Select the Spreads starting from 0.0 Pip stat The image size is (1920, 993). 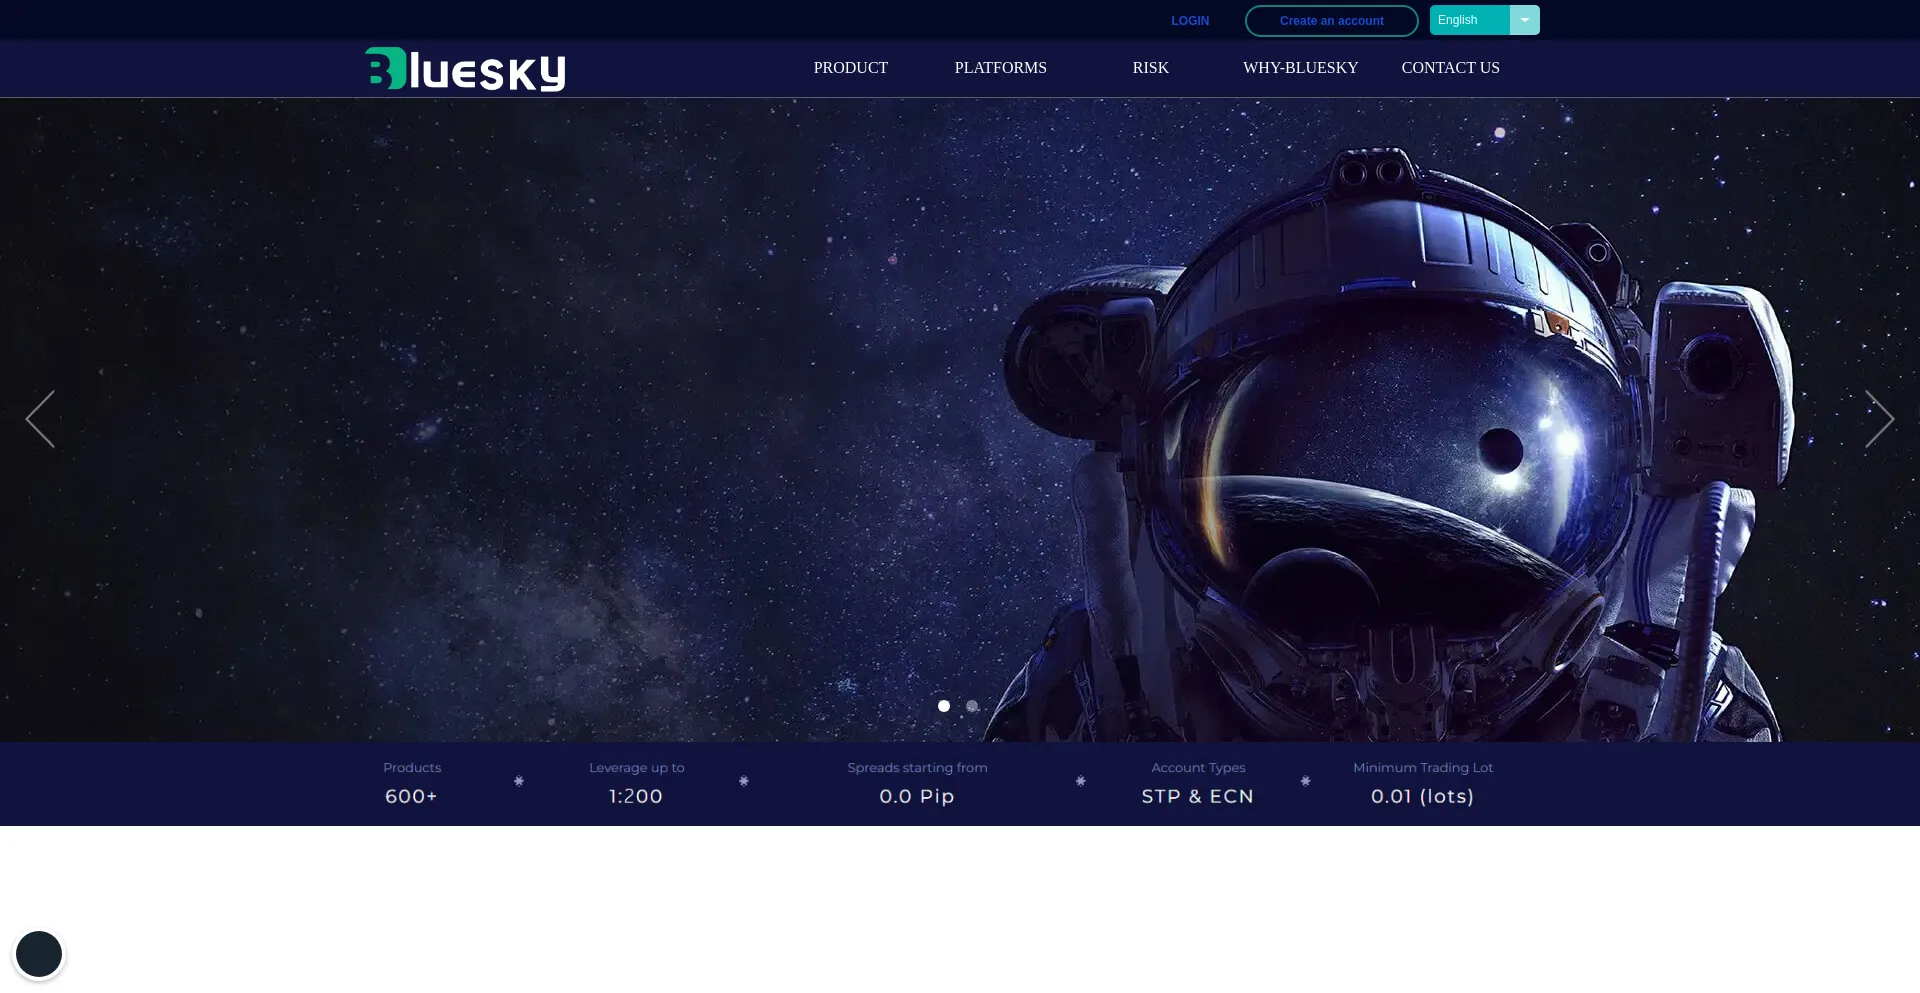click(917, 783)
